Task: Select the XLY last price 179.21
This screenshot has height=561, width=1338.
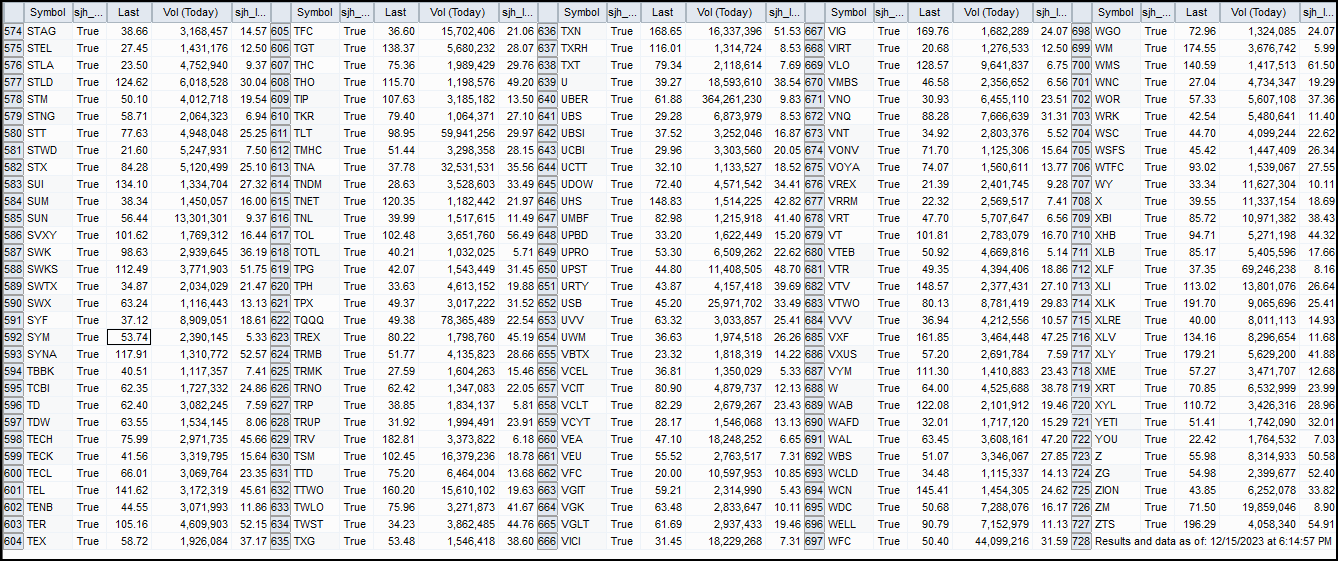Action: click(1195, 354)
